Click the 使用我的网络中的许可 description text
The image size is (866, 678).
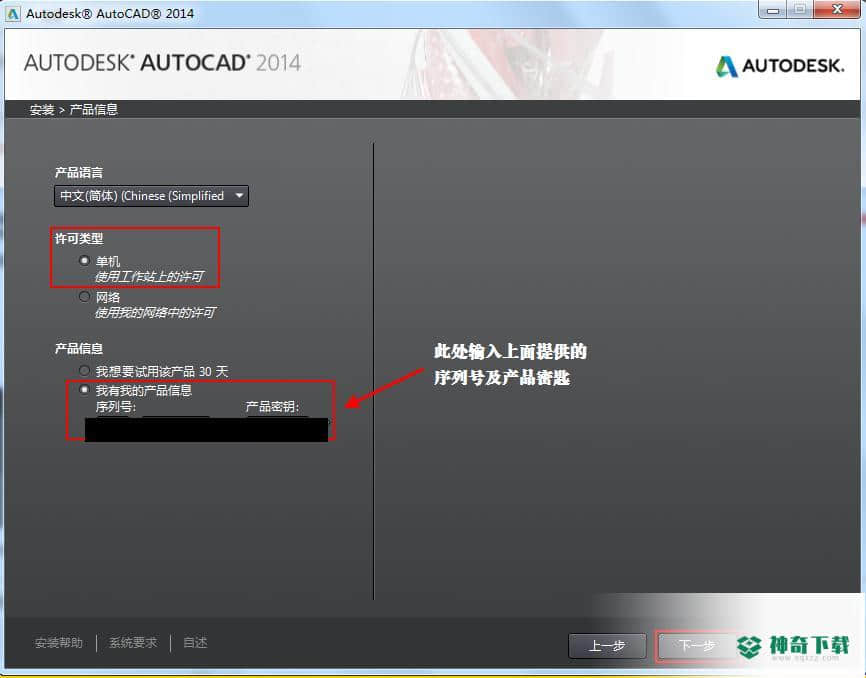pos(155,313)
